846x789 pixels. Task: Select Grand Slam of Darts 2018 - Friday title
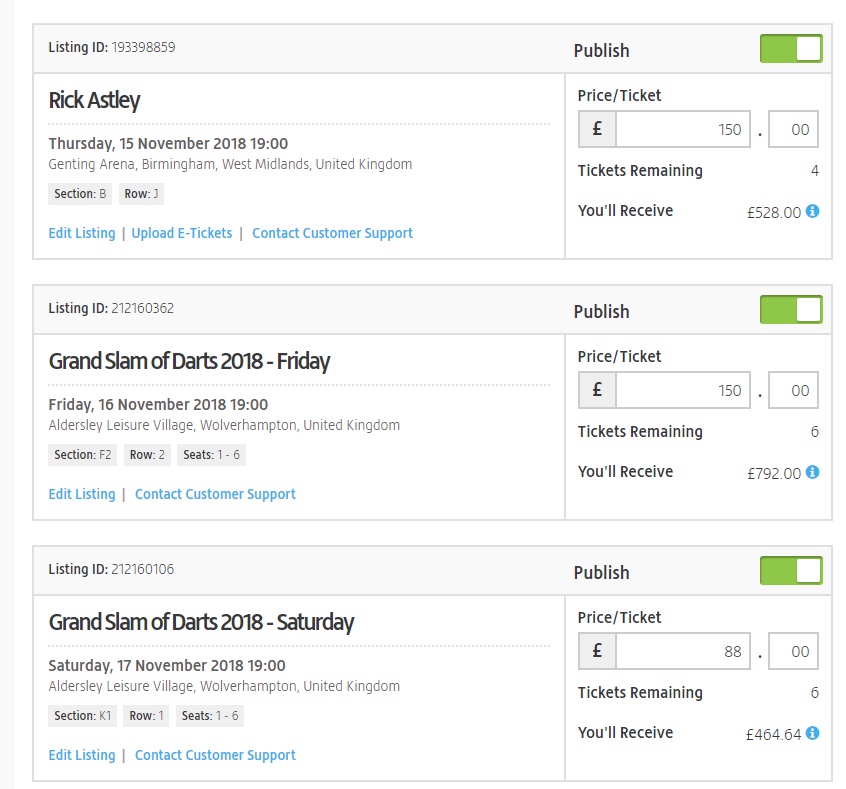pos(189,362)
